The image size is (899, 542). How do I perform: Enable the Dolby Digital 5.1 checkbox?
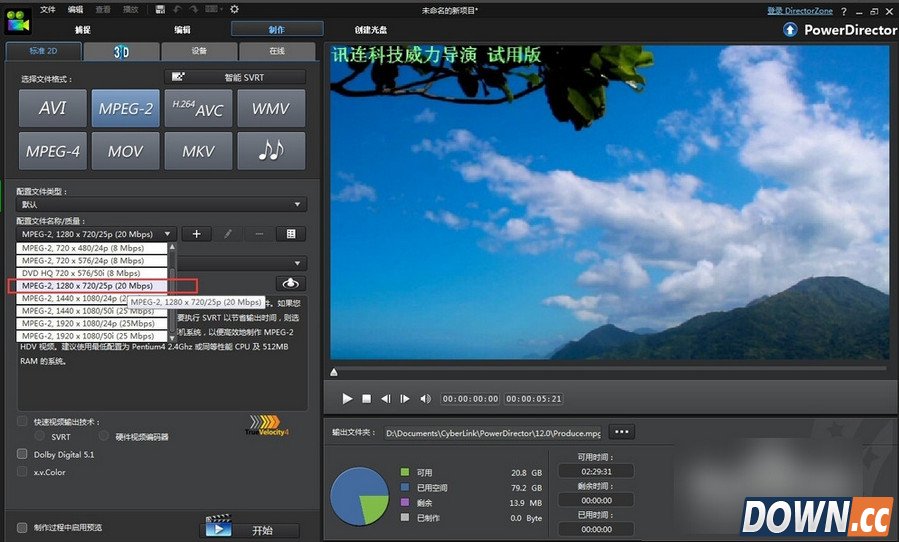[x=23, y=454]
